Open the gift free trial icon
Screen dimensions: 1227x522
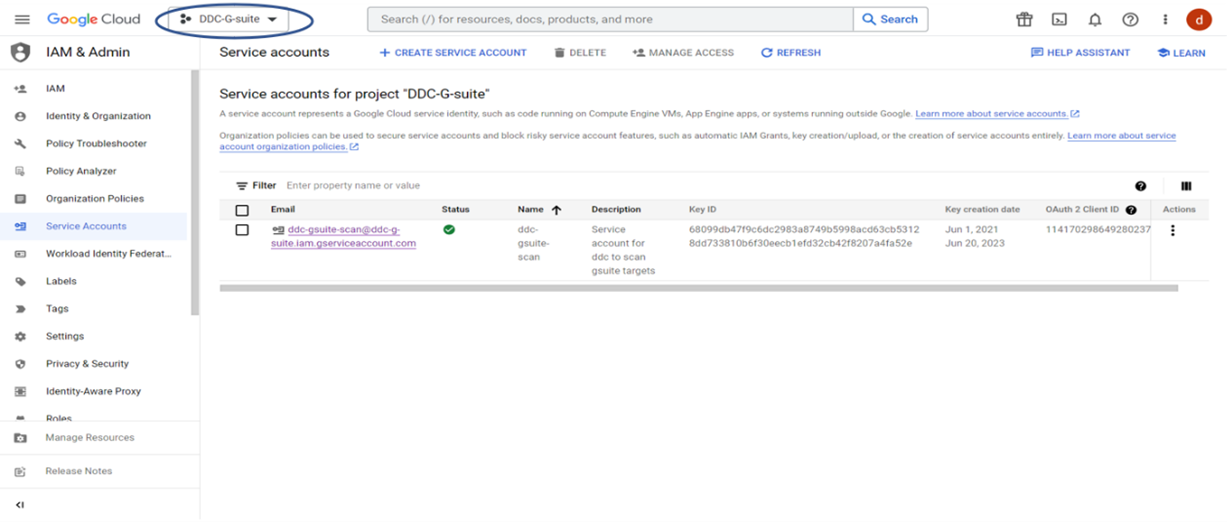point(1024,19)
